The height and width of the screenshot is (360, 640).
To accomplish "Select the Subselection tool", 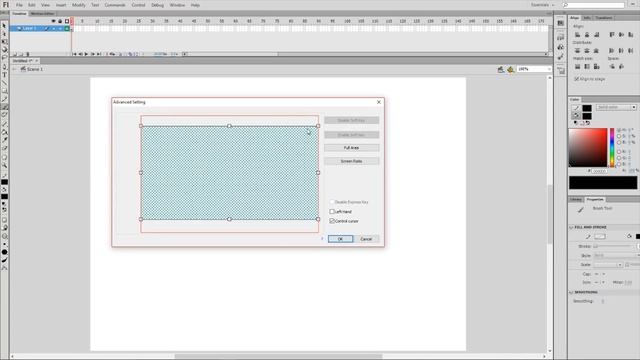I will [4, 34].
